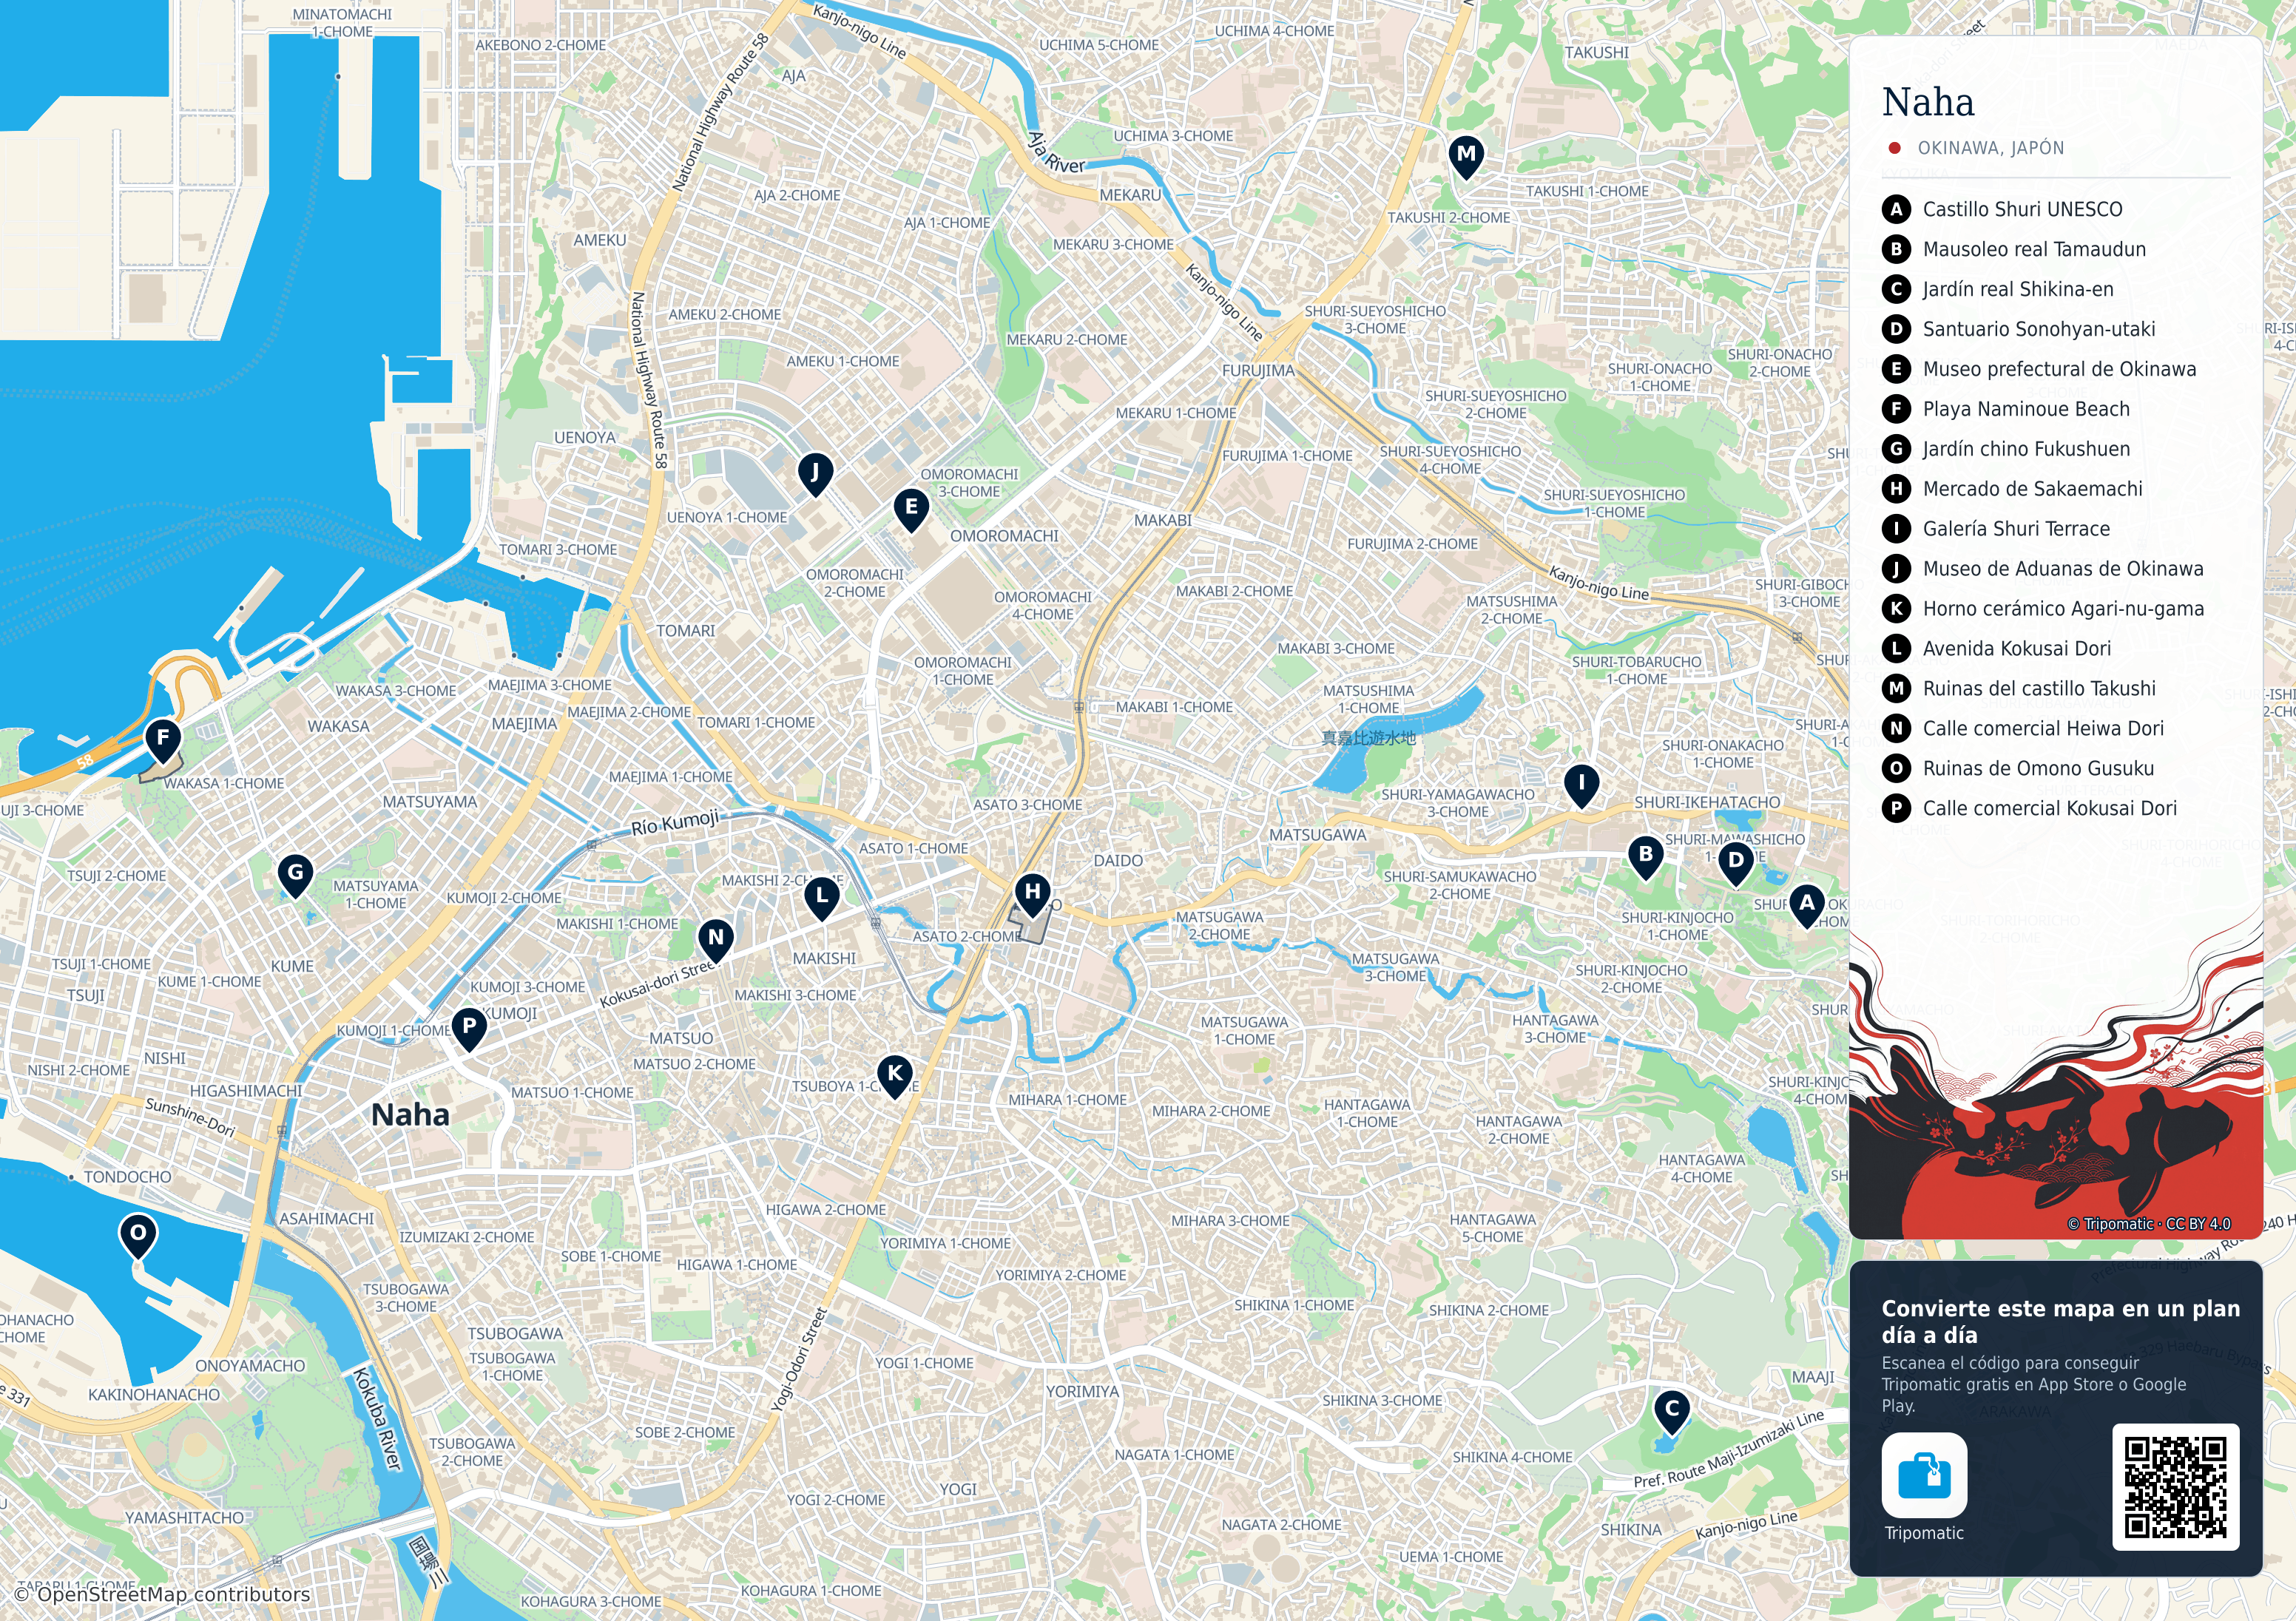The width and height of the screenshot is (2296, 1621).
Task: Select map pin I near Shuri-Ikehatacho
Action: (x=1580, y=786)
